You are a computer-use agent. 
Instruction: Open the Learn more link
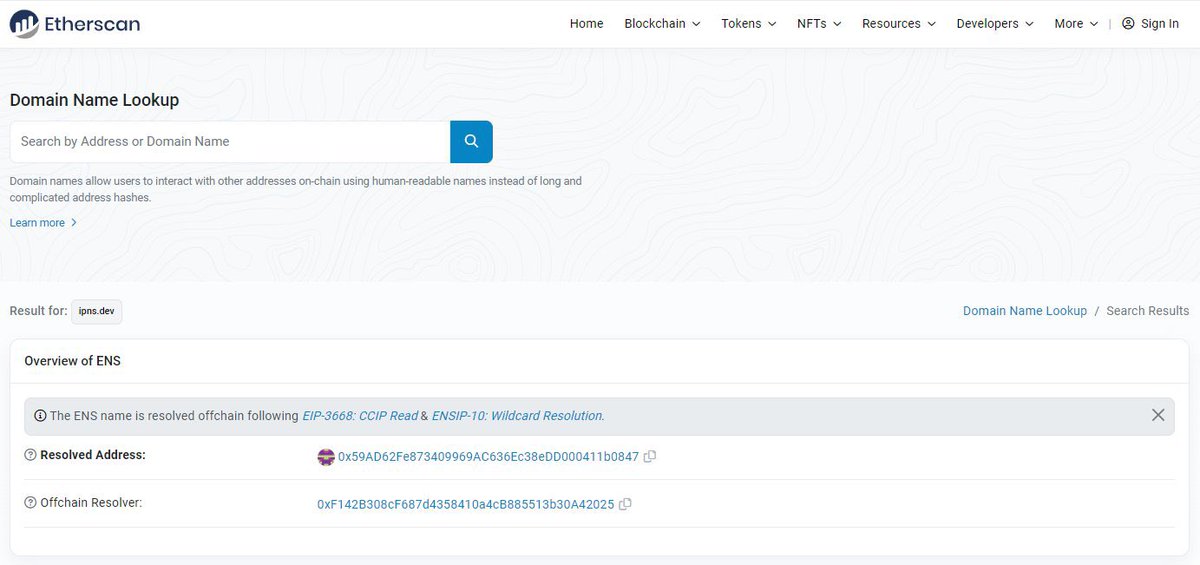click(x=43, y=223)
